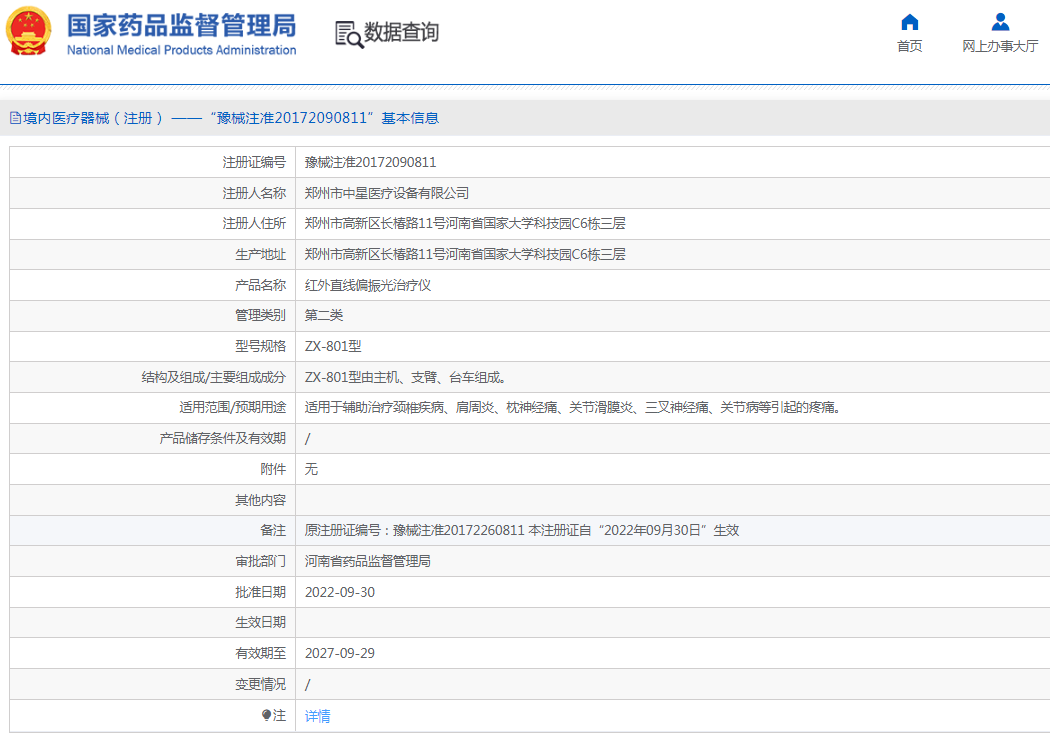Click the national emblem logo
The height and width of the screenshot is (737, 1050).
[28, 31]
